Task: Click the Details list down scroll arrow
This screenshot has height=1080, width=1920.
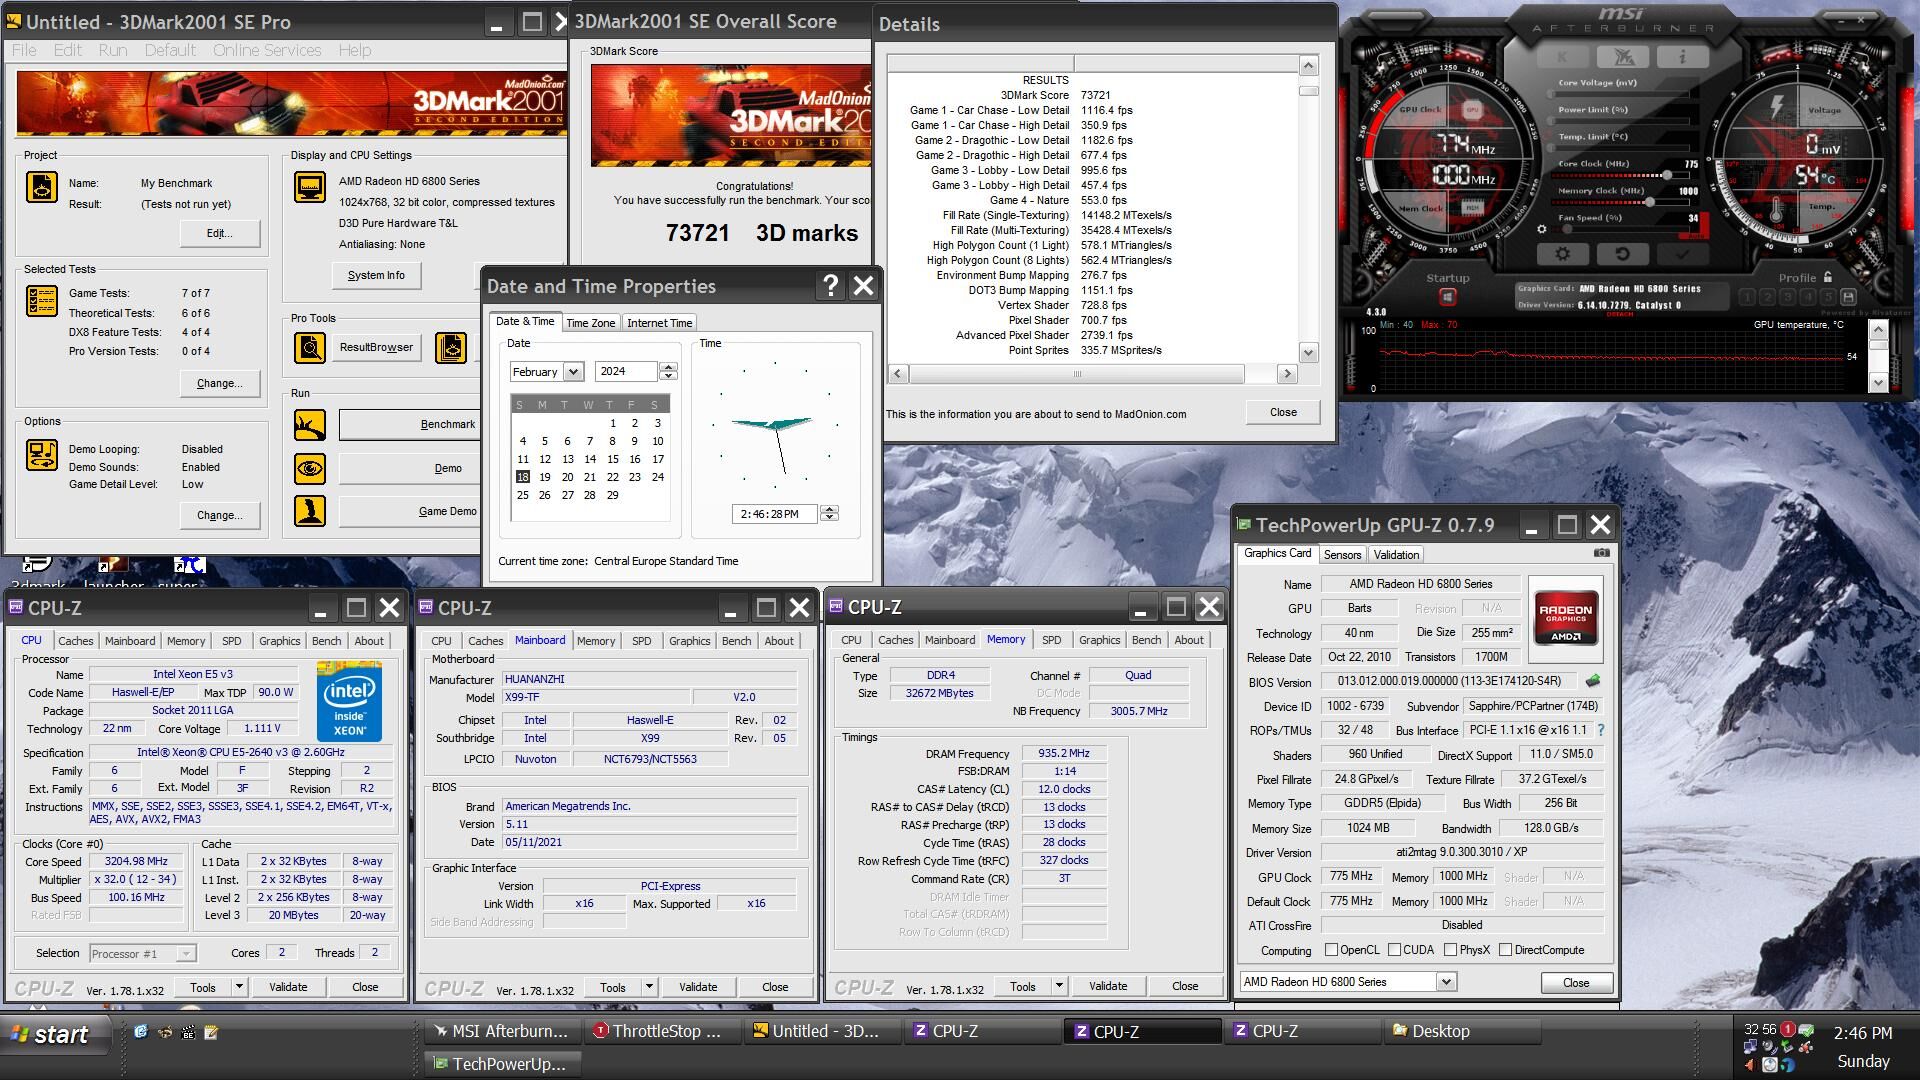Action: pyautogui.click(x=1308, y=352)
